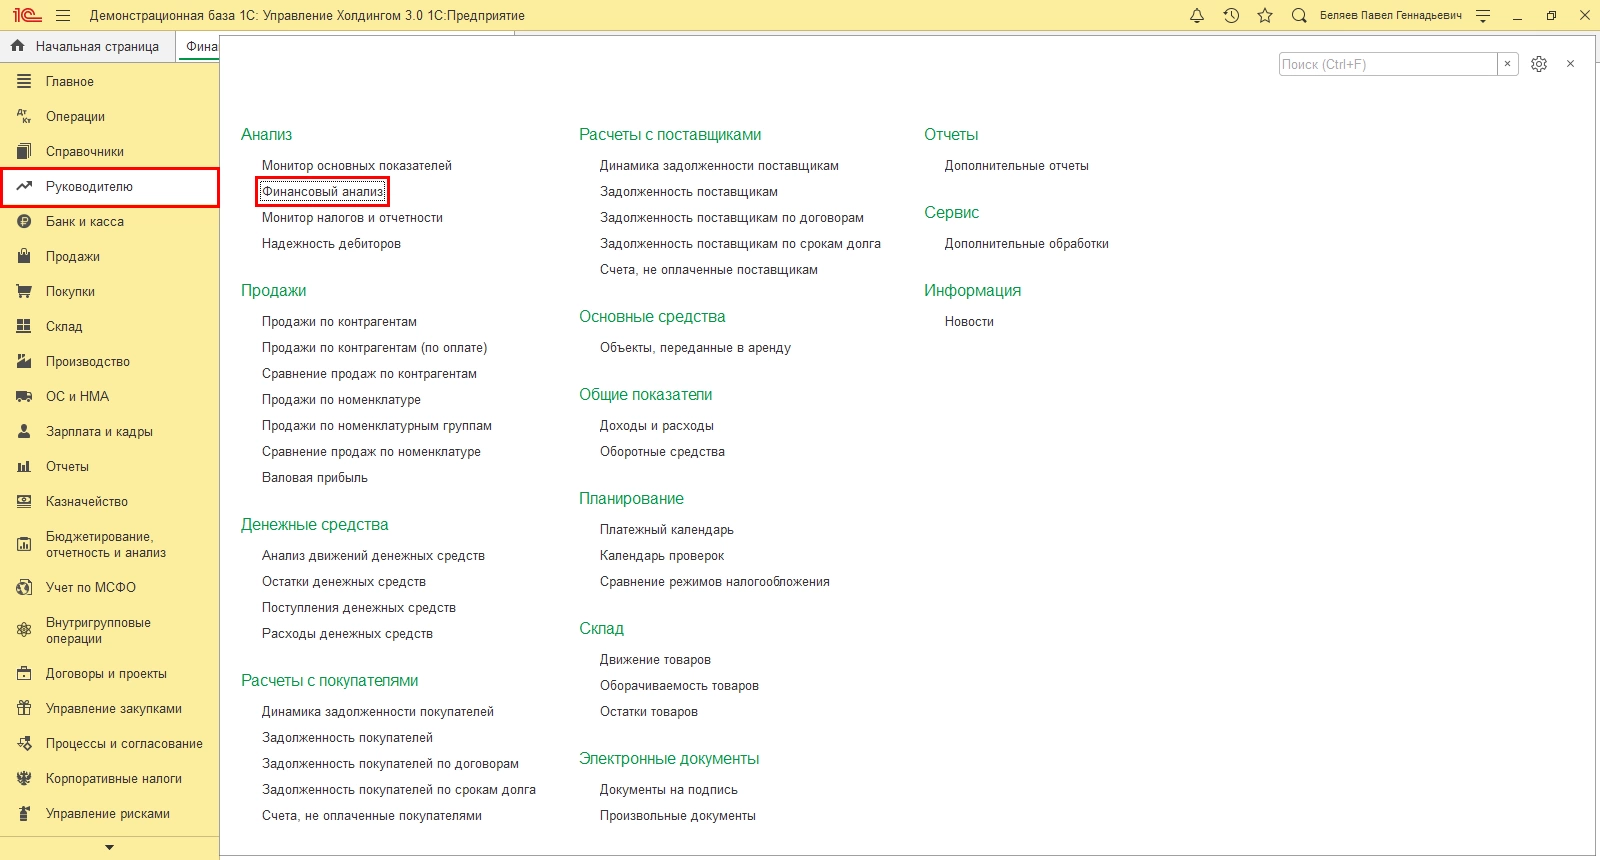The width and height of the screenshot is (1600, 860).
Task: Open Монитор основных показателей
Action: tap(357, 165)
